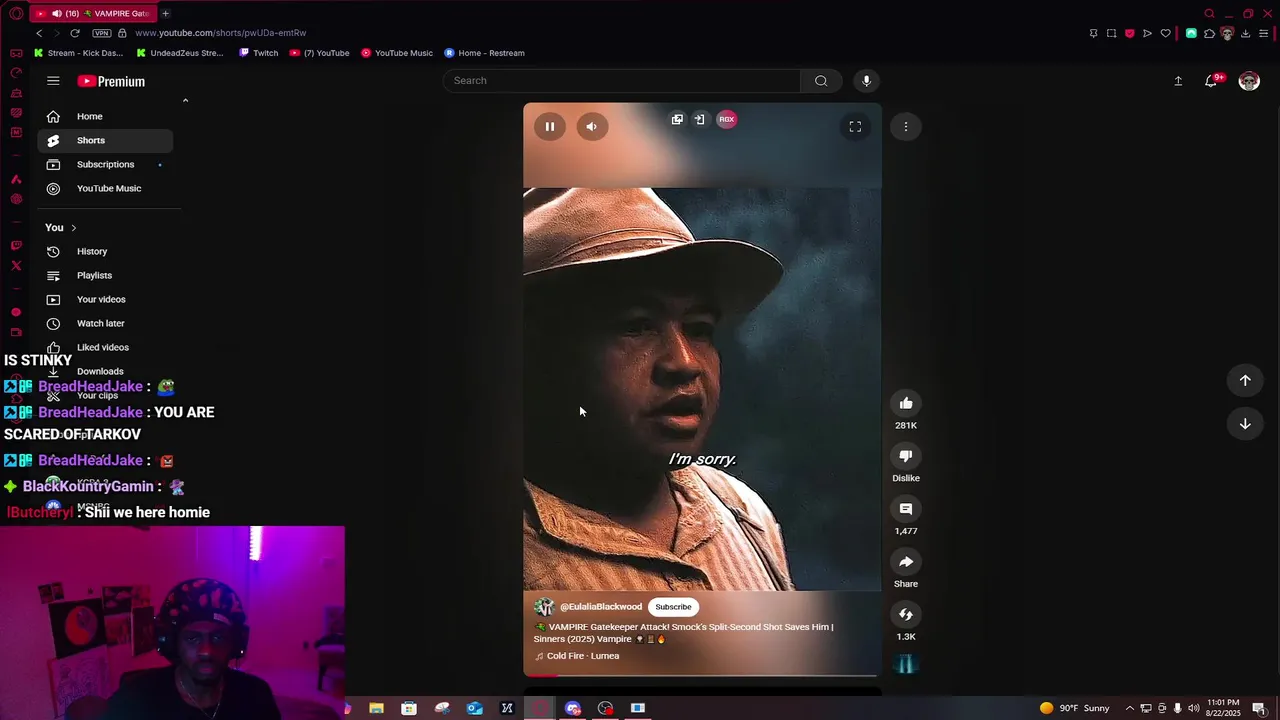Click the pink RGX badge on player
This screenshot has width=1280, height=720.
[x=726, y=119]
